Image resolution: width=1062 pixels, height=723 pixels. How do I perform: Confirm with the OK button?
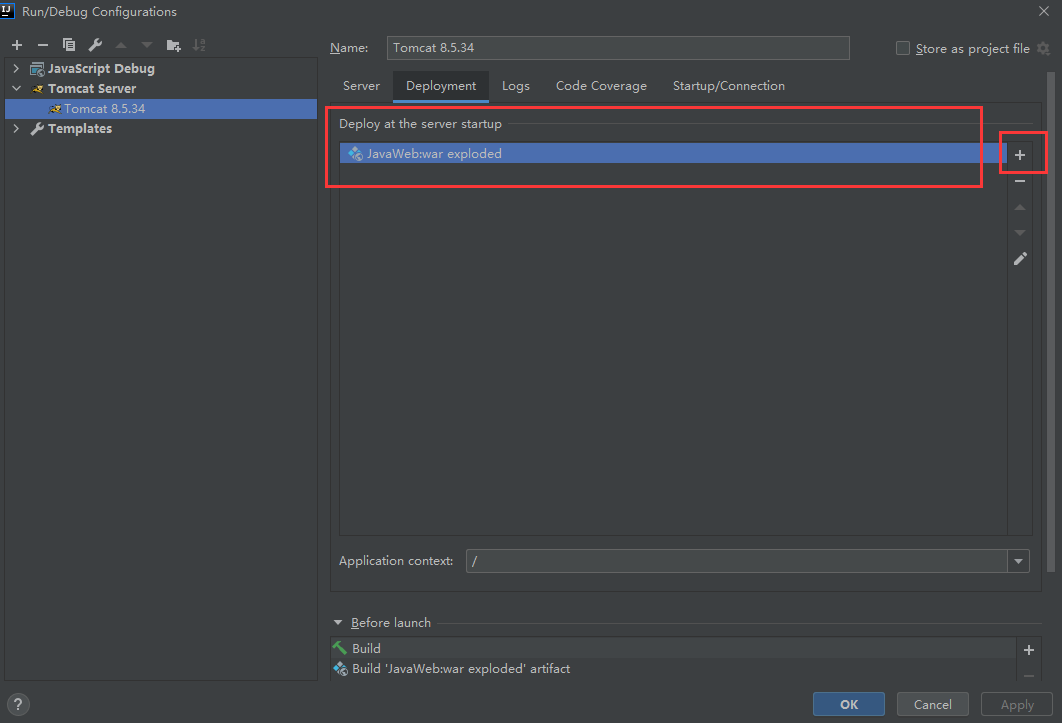click(849, 704)
